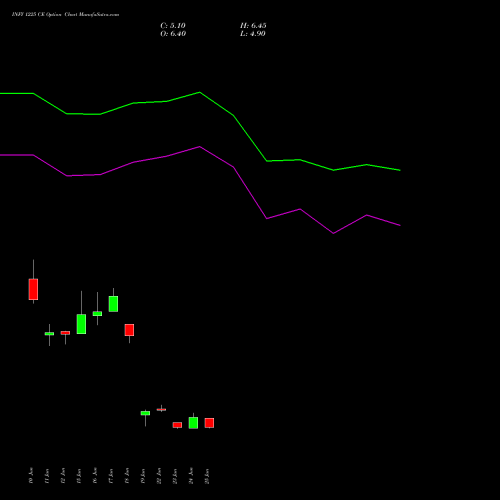Click the red candlestick above 10 Jun
Viewport: 500px width, 500px height.
pos(33,289)
